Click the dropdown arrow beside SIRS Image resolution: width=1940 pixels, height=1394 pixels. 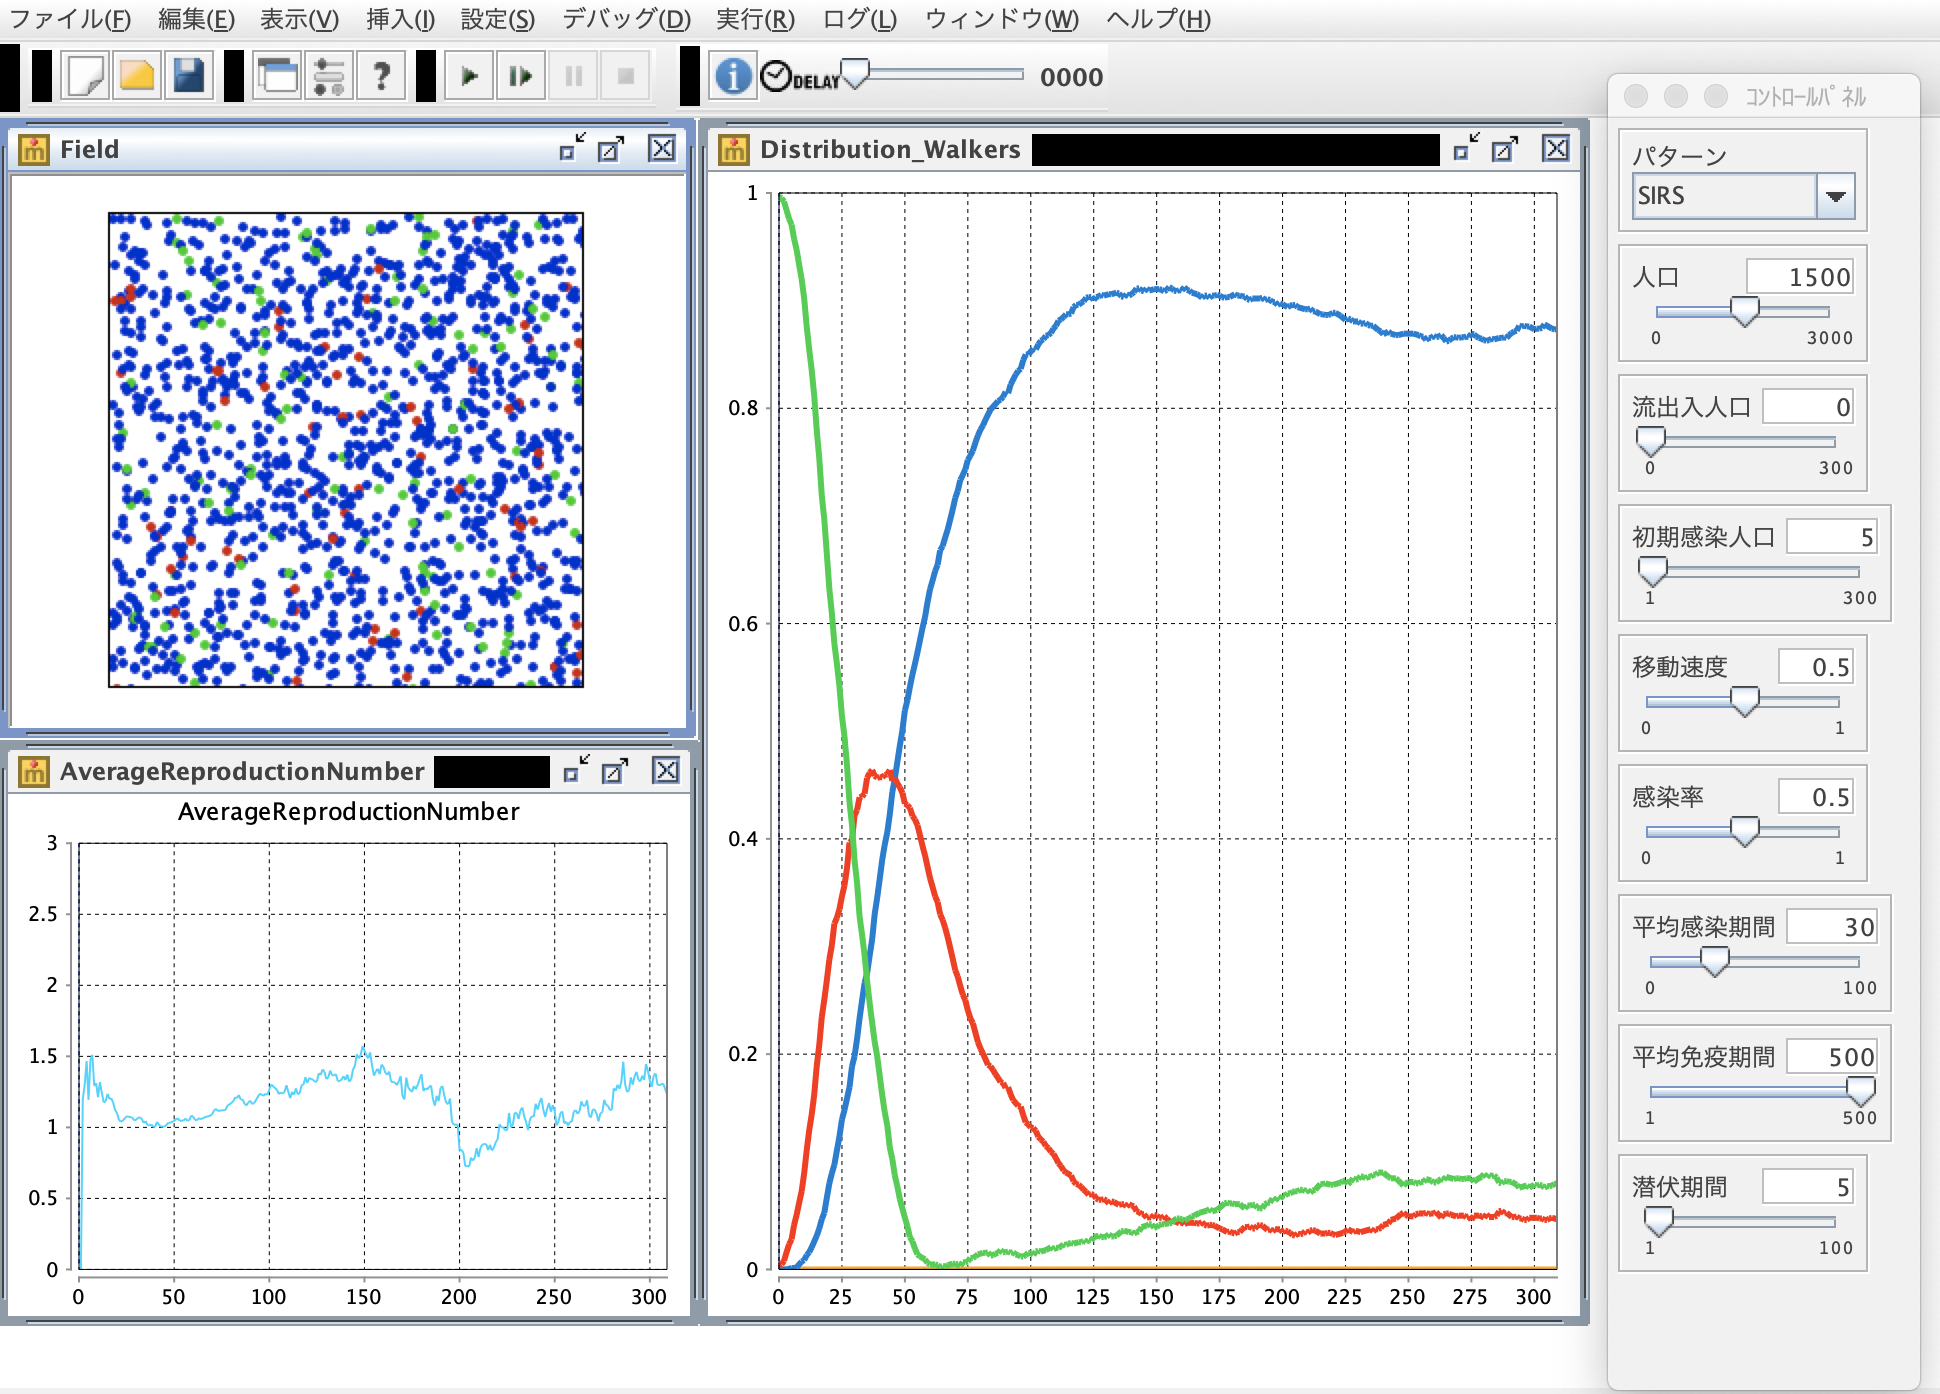coord(1835,196)
